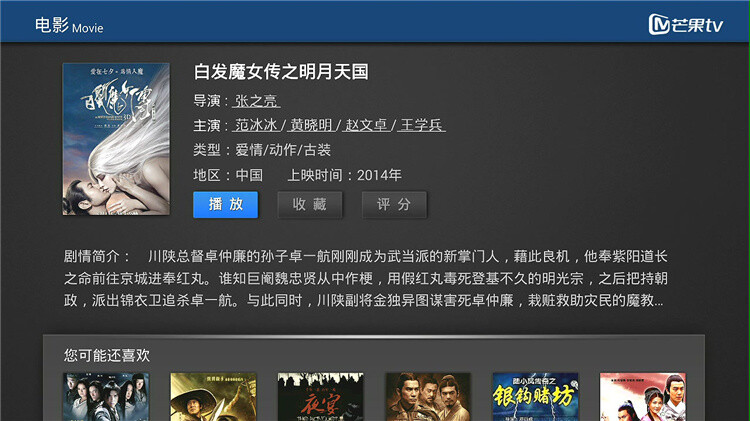Open actor link 范冰冰
The image size is (750, 421).
tap(256, 125)
